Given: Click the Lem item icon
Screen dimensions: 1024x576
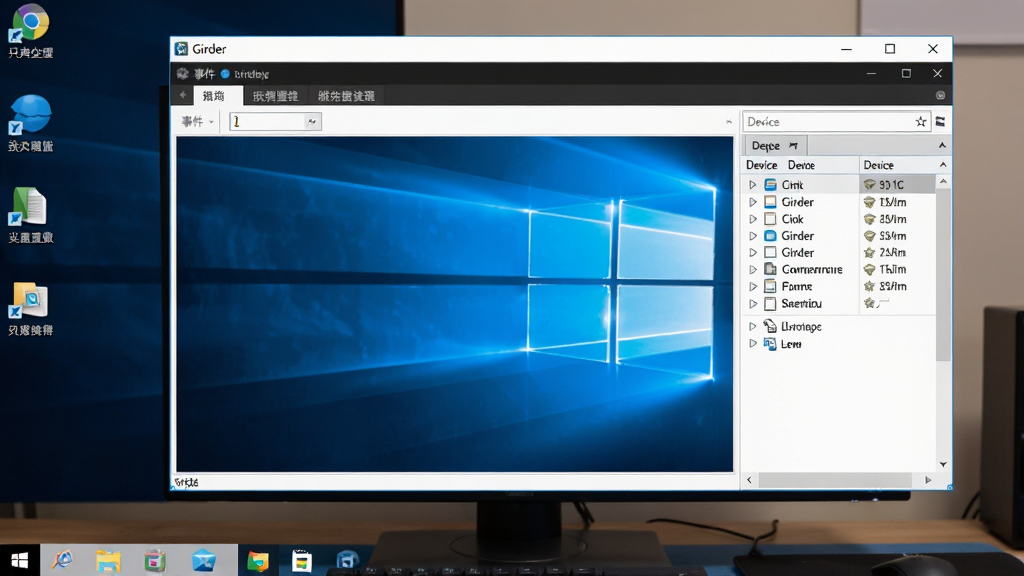Looking at the screenshot, I should (x=771, y=344).
